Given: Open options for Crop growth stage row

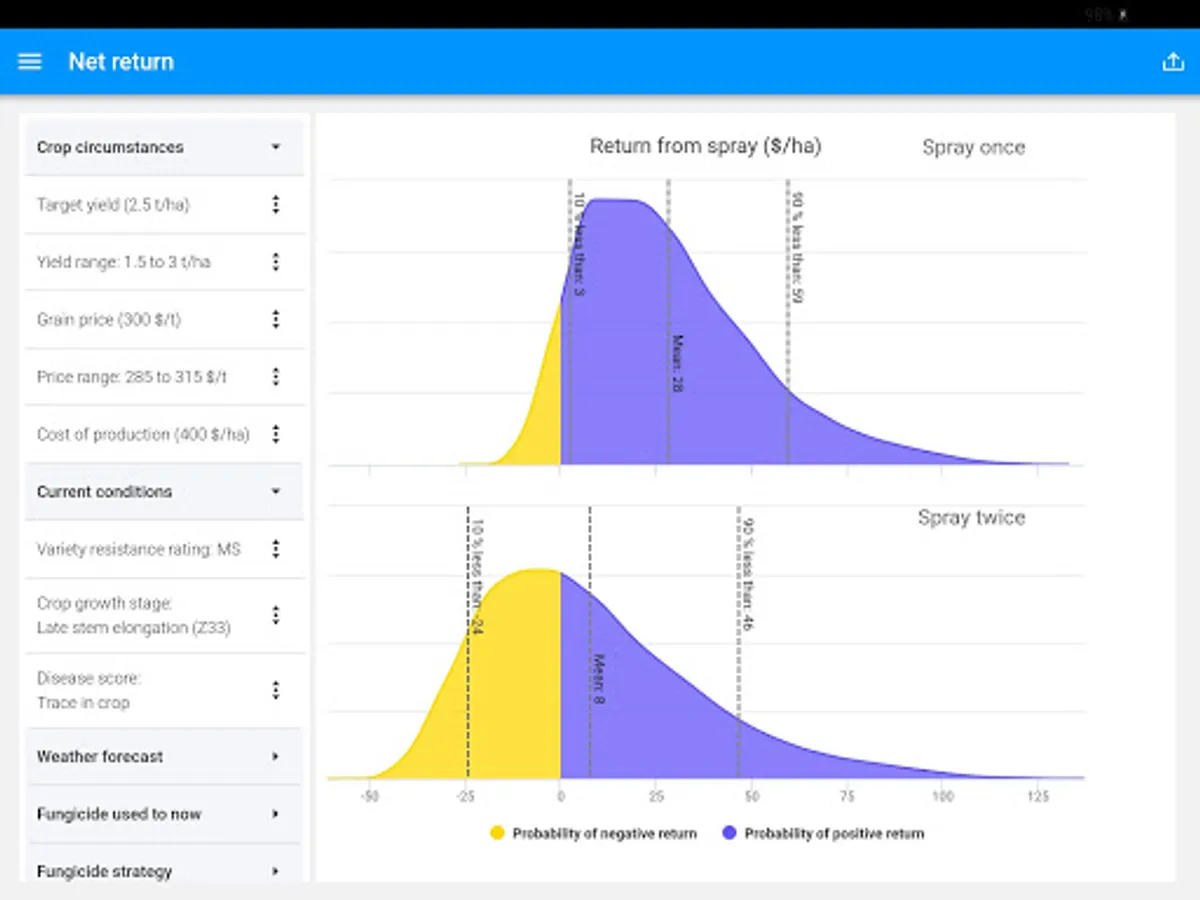Looking at the screenshot, I should click(x=276, y=615).
